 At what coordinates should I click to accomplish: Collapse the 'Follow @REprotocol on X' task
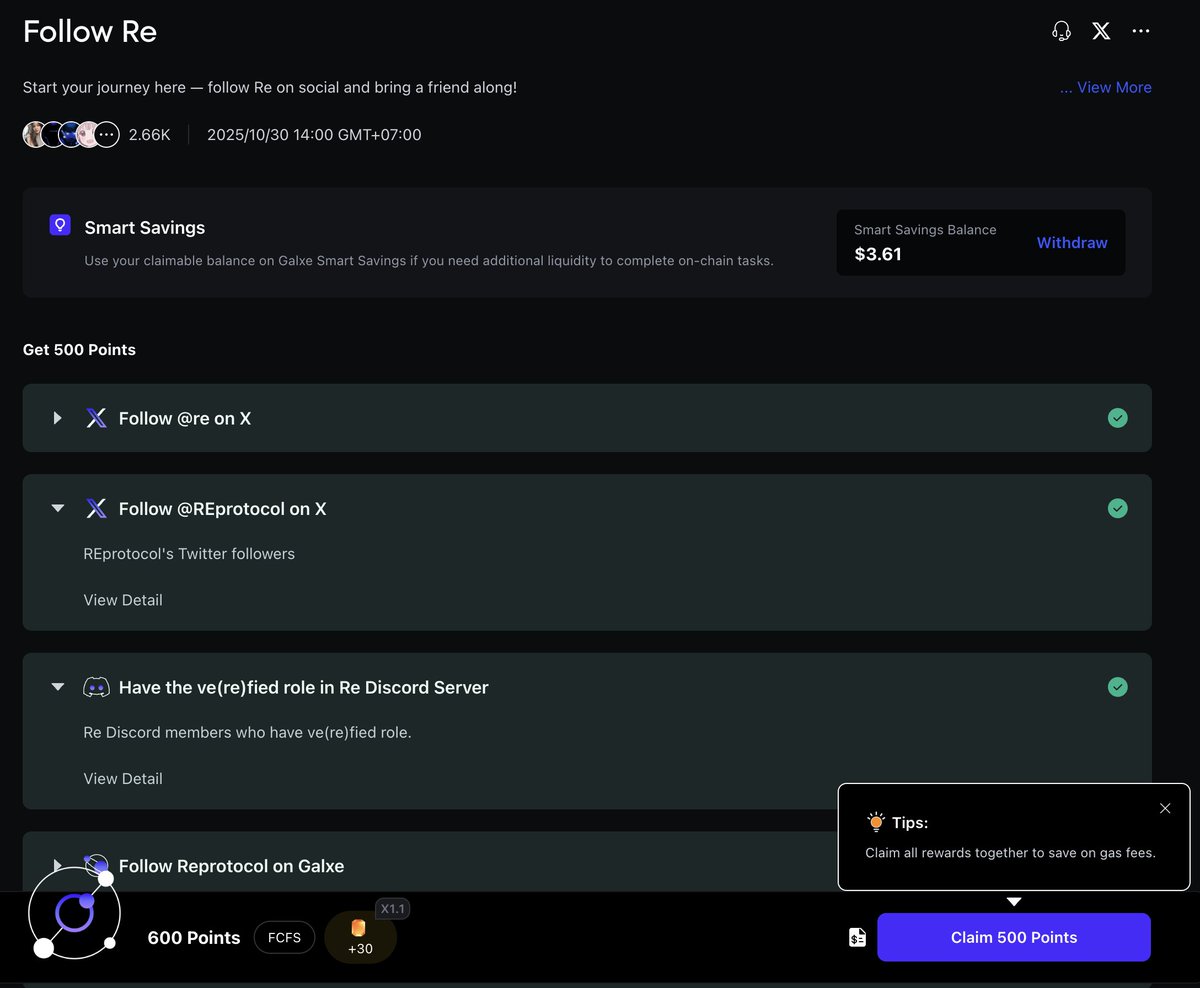pyautogui.click(x=57, y=508)
